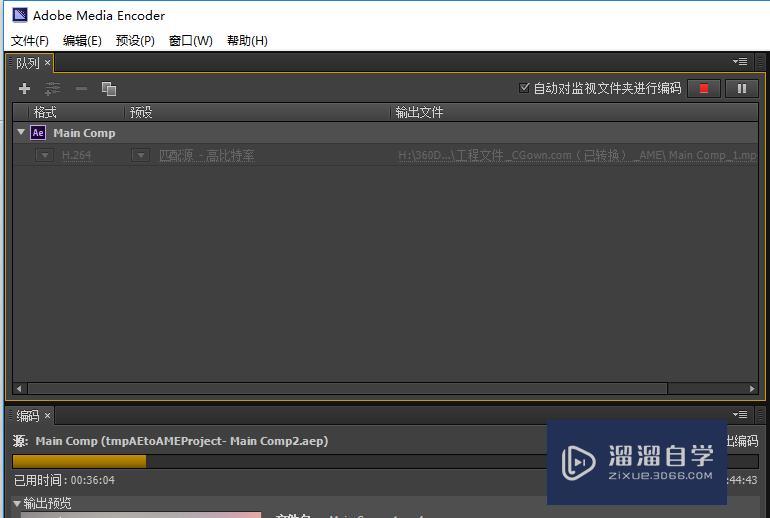
Task: Stop the queue with red square button
Action: (704, 88)
